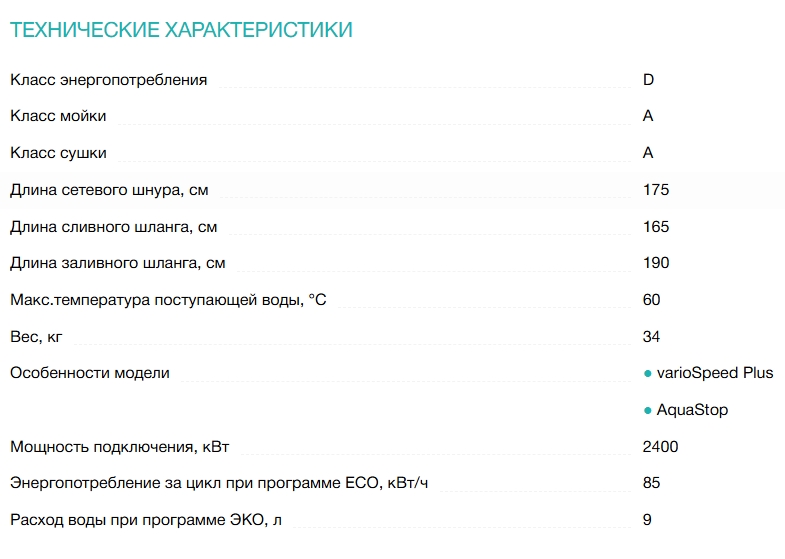Click the ТЕХНИЧЕСКИЕ ХАРАКТЕРИСТИКИ heading
785x559 pixels.
coord(181,30)
